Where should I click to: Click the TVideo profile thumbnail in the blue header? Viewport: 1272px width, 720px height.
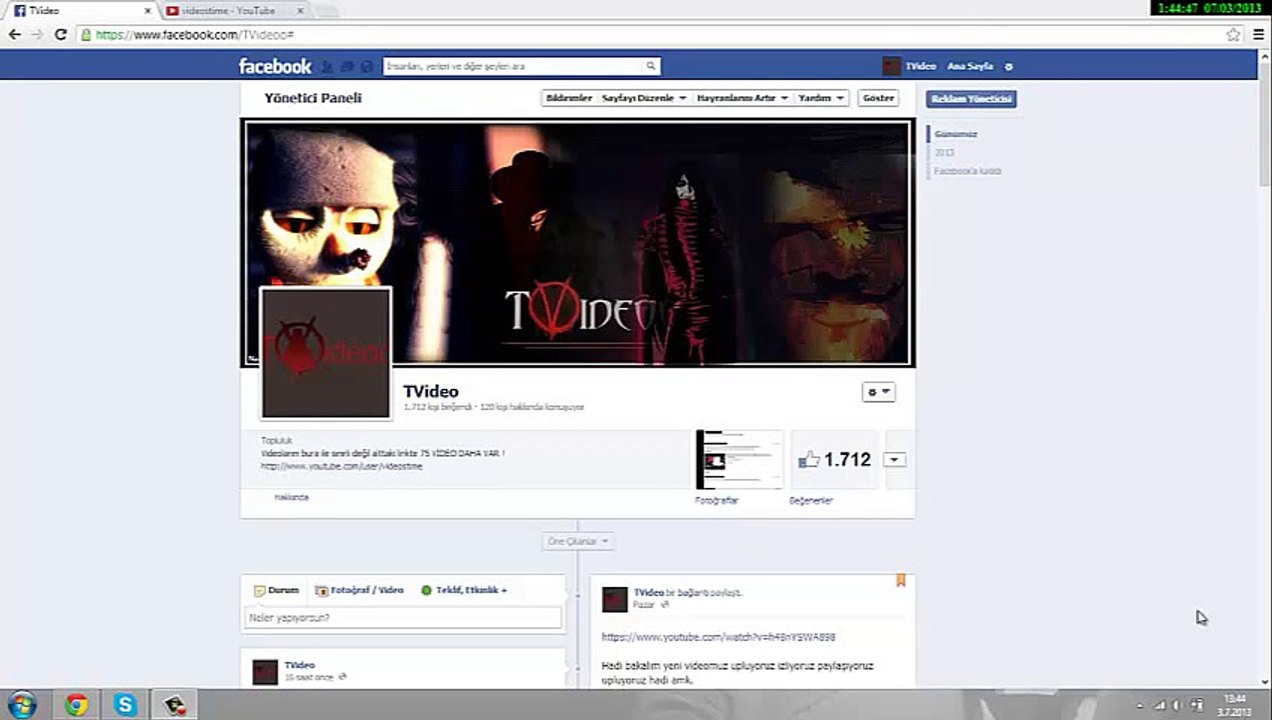point(892,66)
